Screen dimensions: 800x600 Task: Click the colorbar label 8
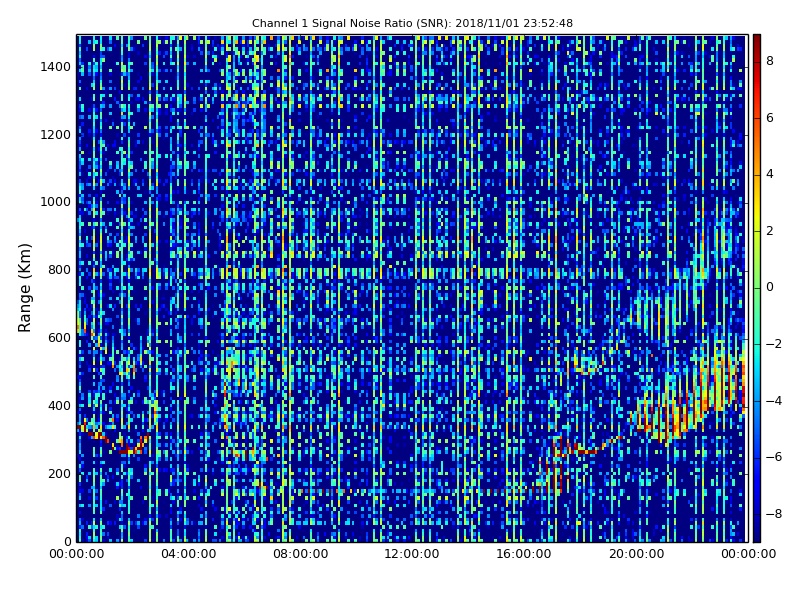coord(770,61)
